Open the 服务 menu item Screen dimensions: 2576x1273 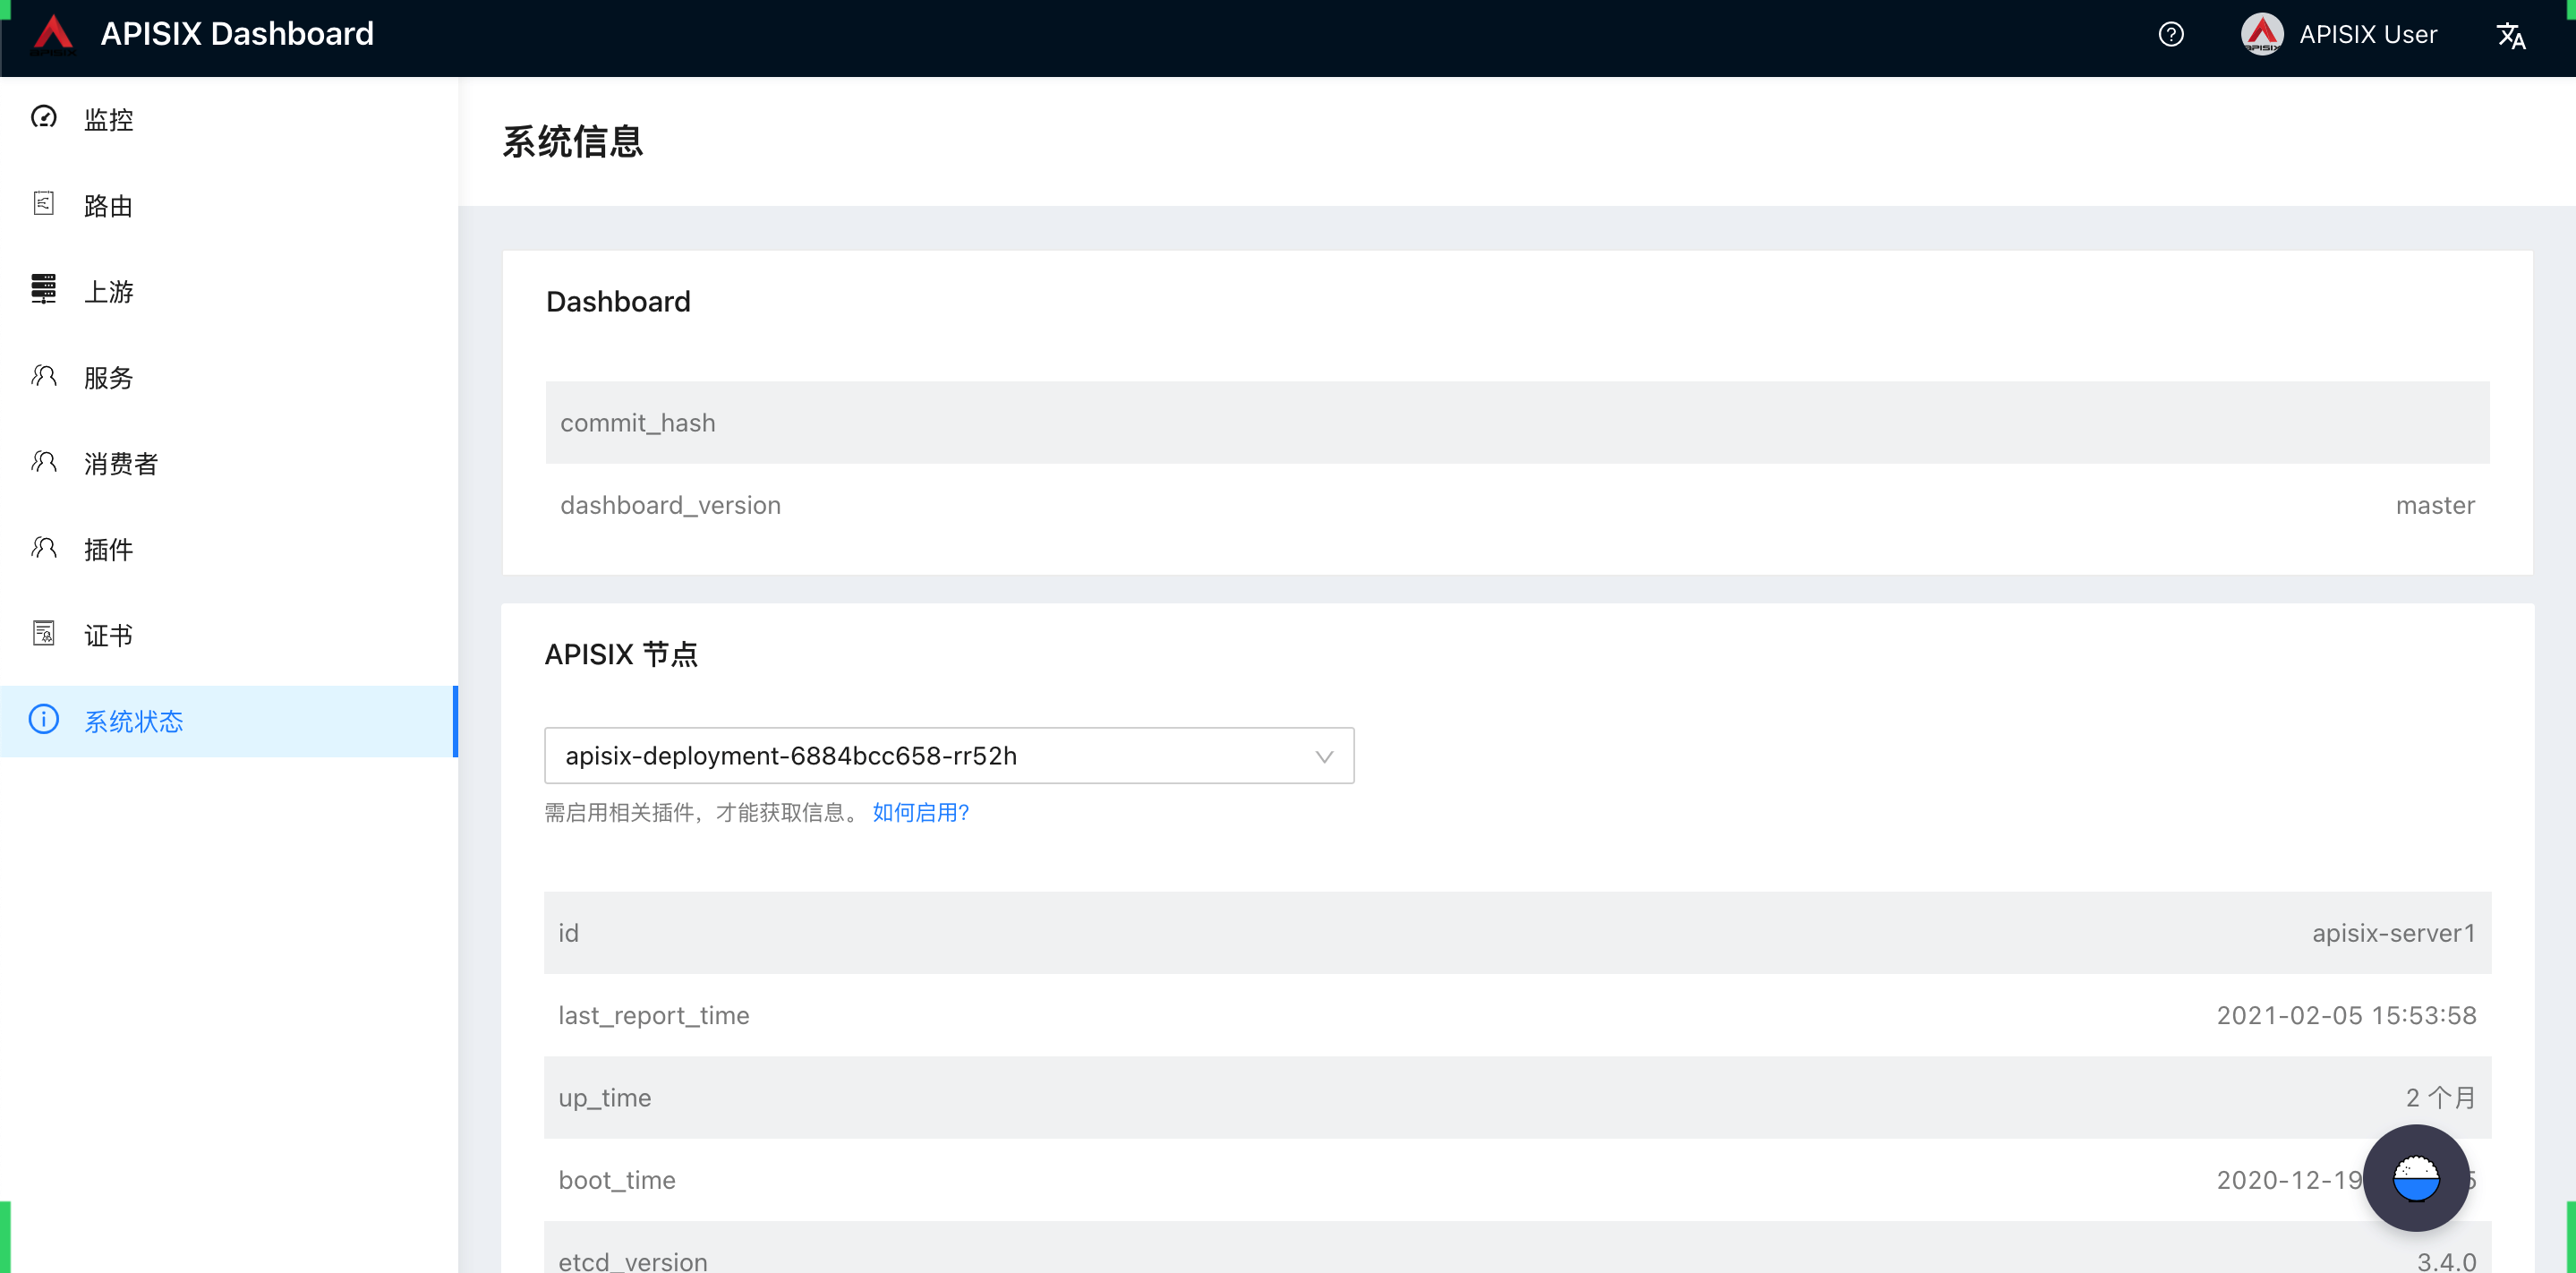[x=108, y=378]
